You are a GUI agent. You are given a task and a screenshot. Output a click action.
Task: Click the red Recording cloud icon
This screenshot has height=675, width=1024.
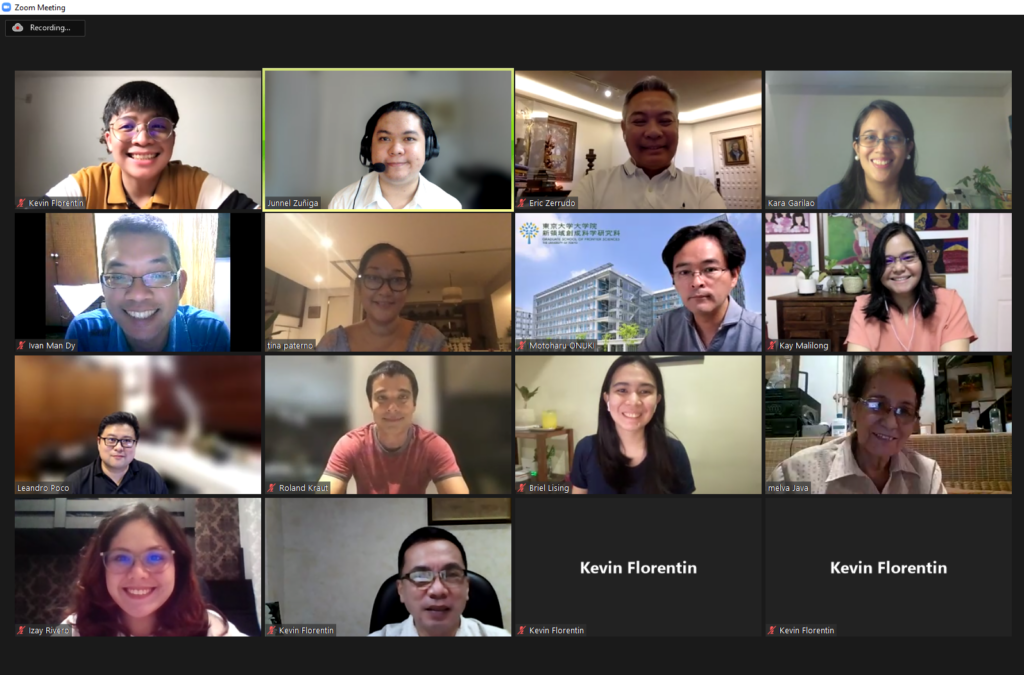point(18,27)
